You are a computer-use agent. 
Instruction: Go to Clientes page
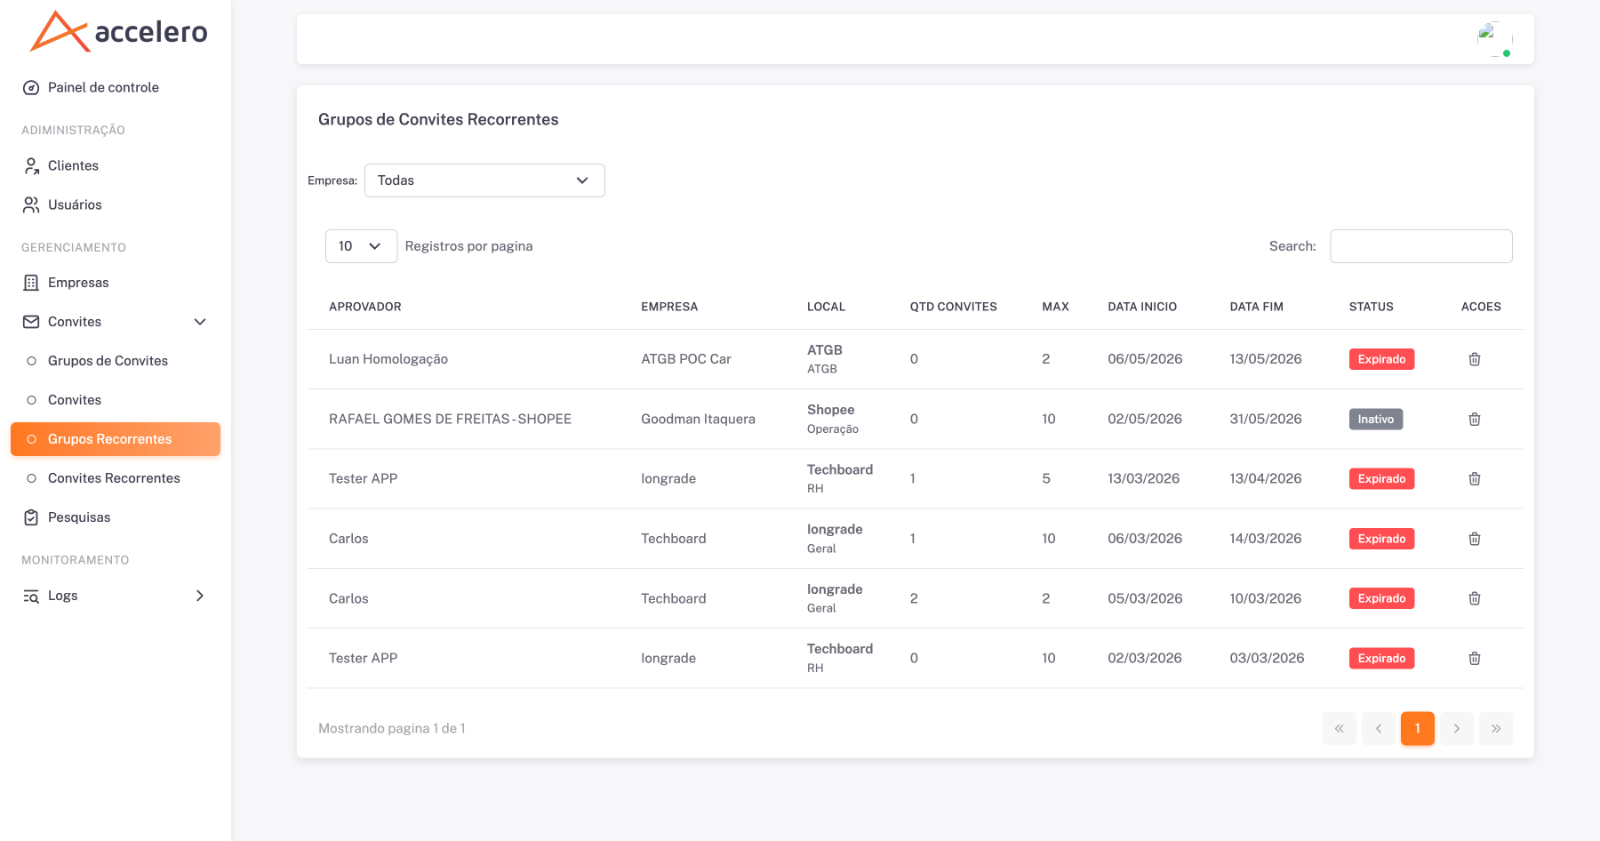coord(73,166)
